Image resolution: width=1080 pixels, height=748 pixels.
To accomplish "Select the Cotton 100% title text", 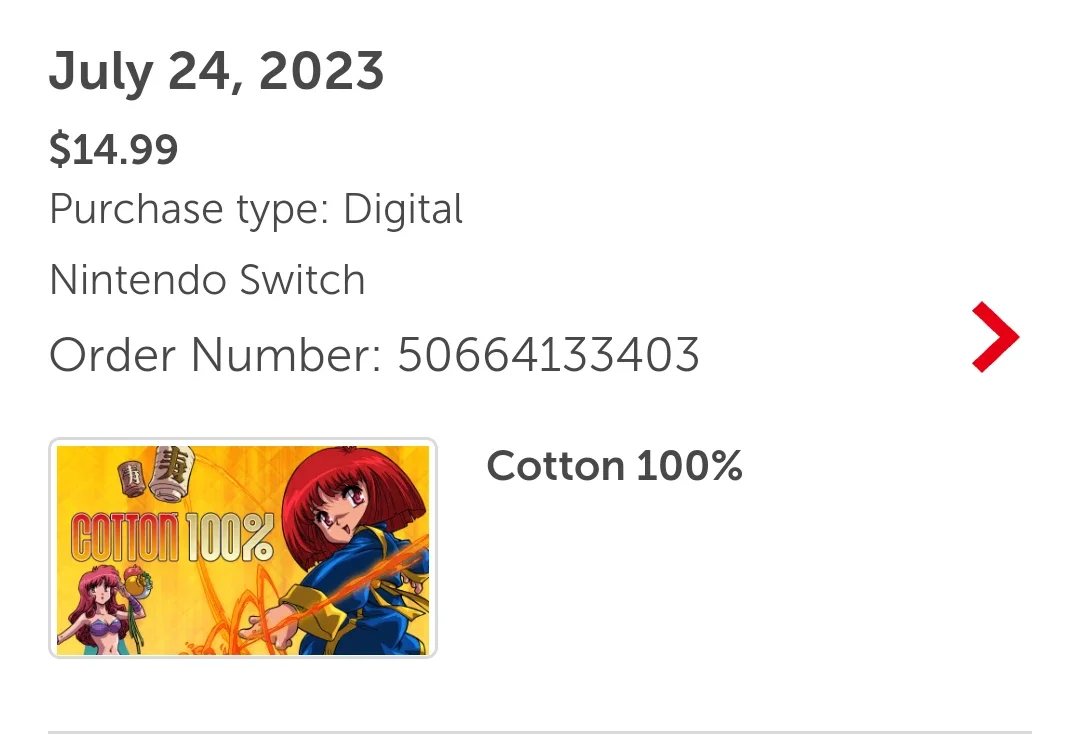I will click(614, 466).
